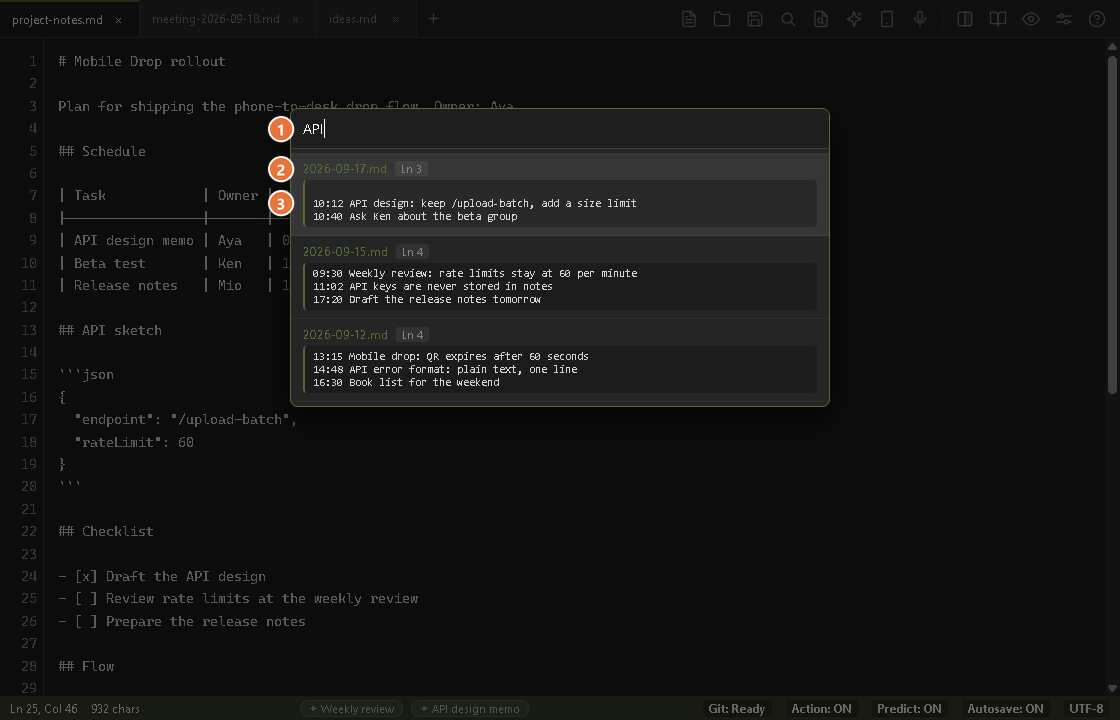Click heading '## Schedule'
The width and height of the screenshot is (1120, 720).
click(x=102, y=151)
